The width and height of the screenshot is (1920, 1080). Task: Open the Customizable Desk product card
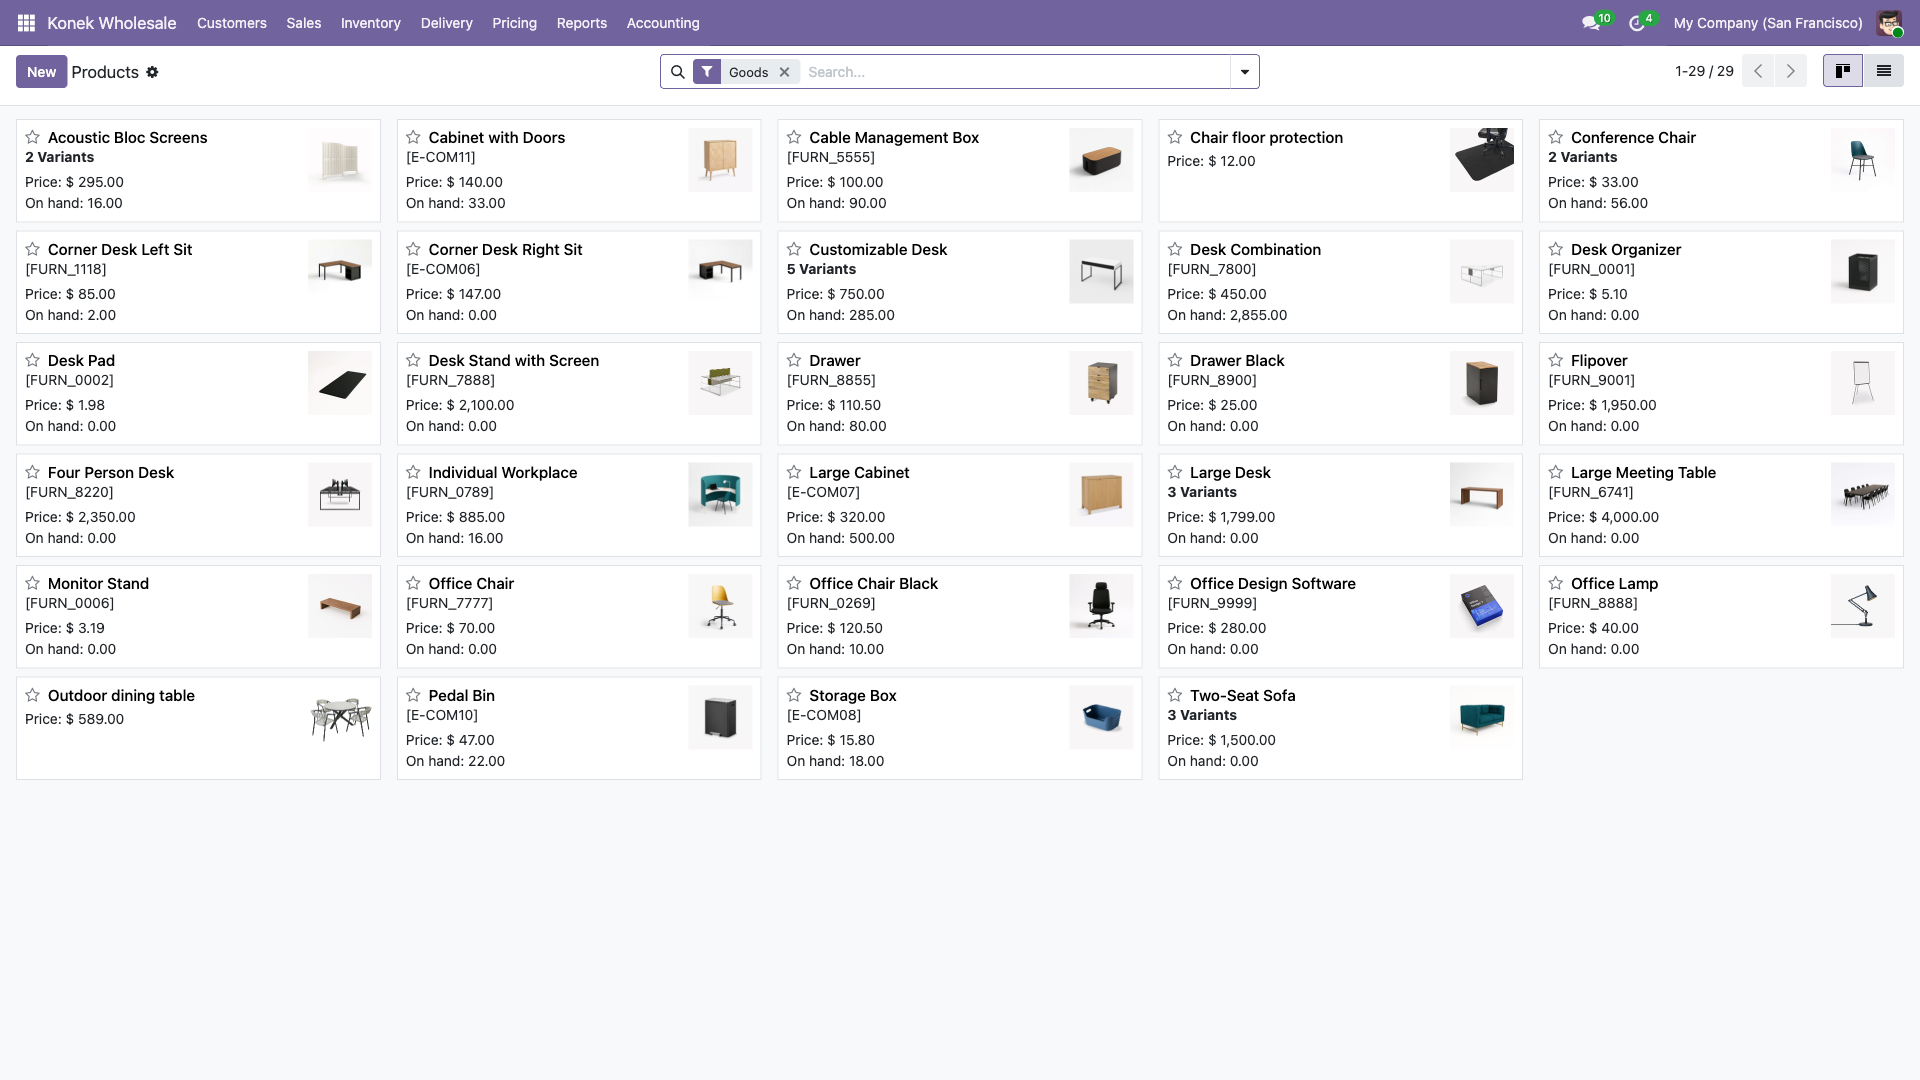[878, 250]
